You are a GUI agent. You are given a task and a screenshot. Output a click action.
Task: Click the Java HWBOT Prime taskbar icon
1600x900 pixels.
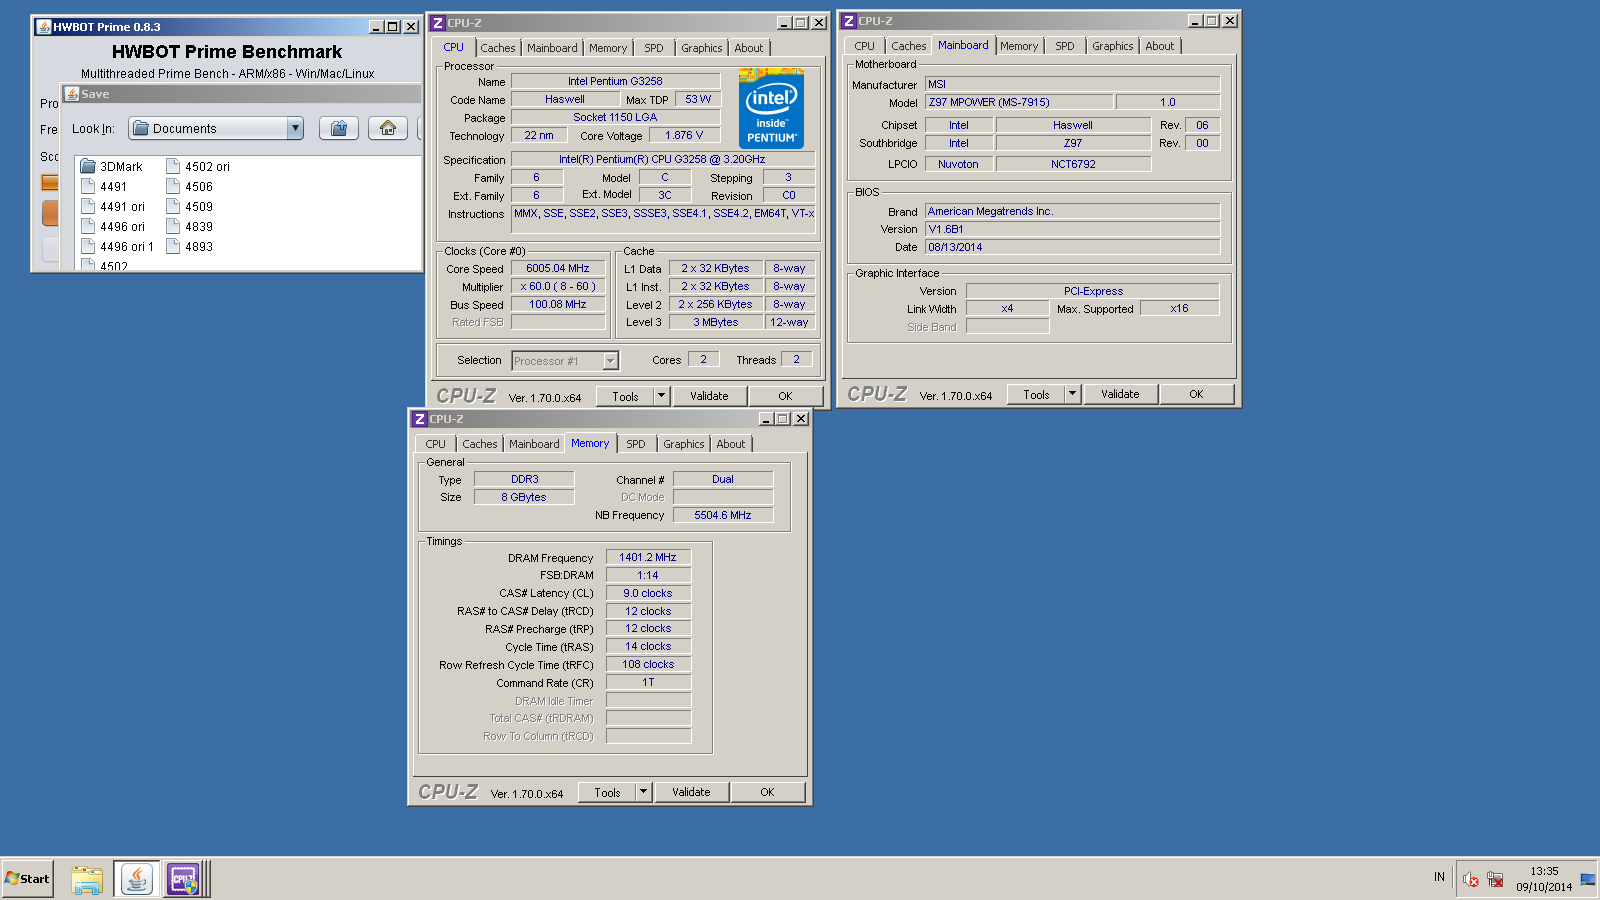[136, 880]
